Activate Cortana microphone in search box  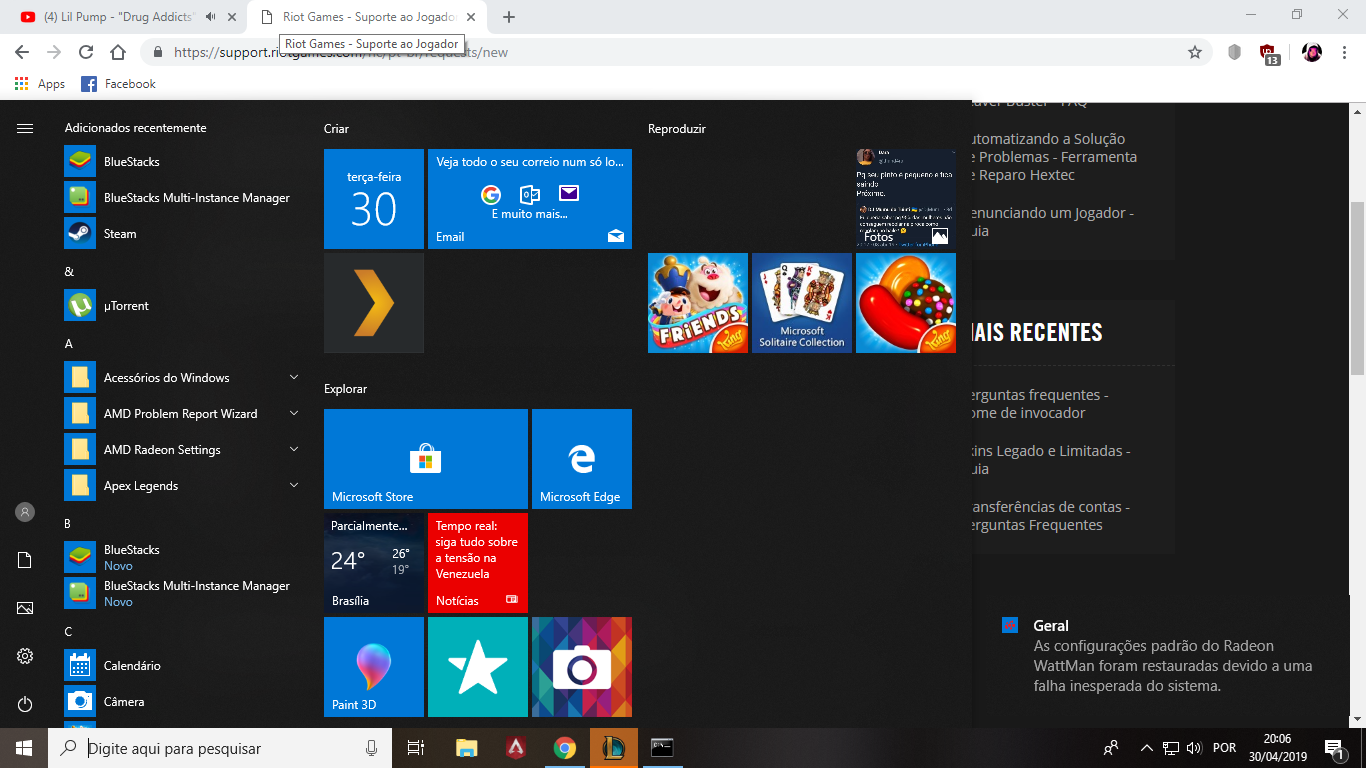(372, 748)
